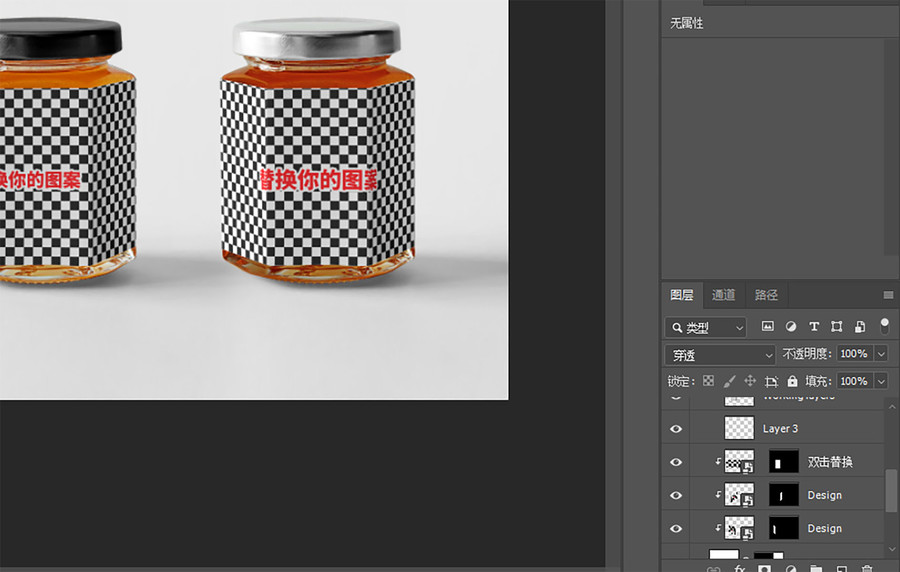This screenshot has width=900, height=572.
Task: Create a new group folder icon
Action: click(816, 569)
